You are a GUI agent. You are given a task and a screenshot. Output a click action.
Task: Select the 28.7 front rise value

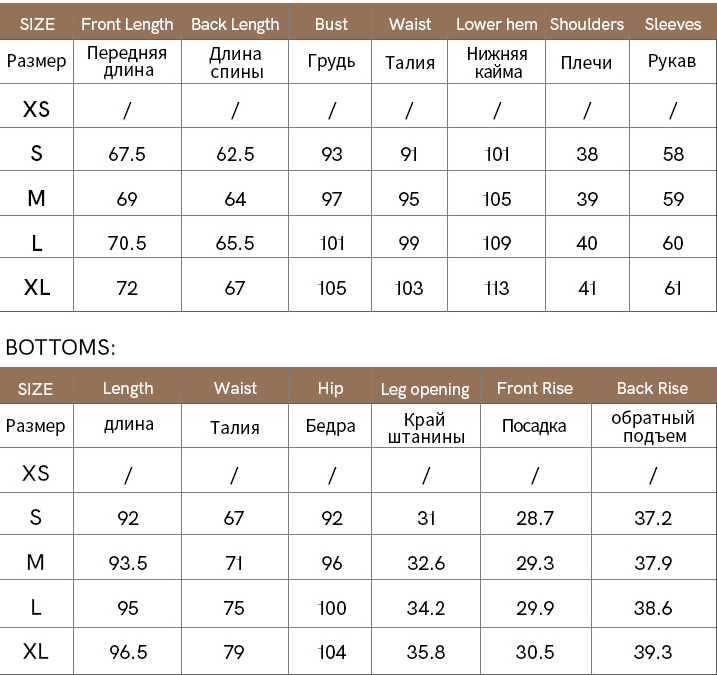(x=535, y=518)
